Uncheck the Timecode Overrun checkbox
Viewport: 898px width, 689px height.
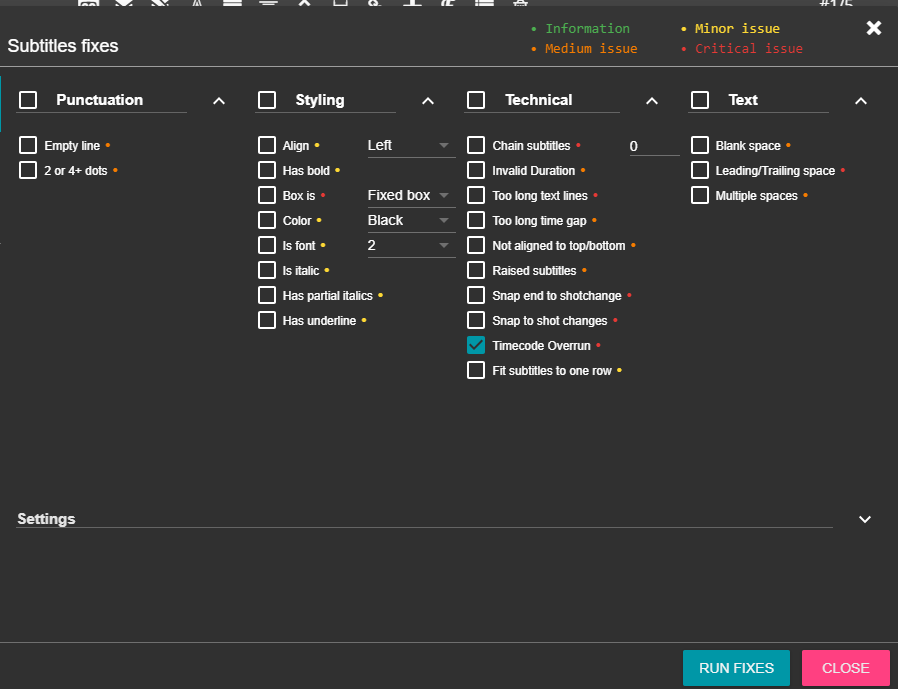476,346
